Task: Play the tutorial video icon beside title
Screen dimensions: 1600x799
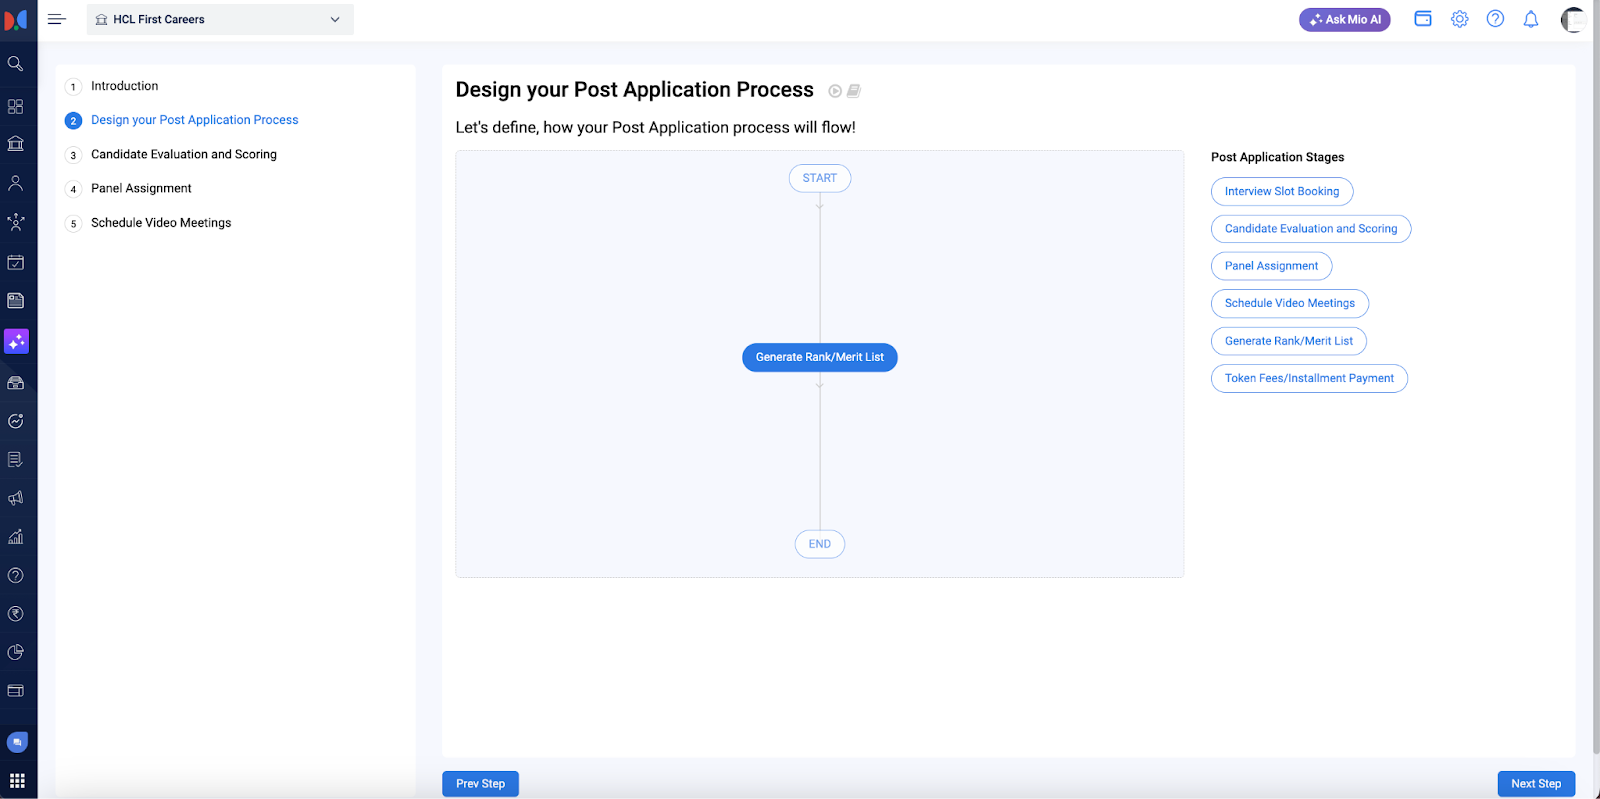Action: tap(835, 91)
